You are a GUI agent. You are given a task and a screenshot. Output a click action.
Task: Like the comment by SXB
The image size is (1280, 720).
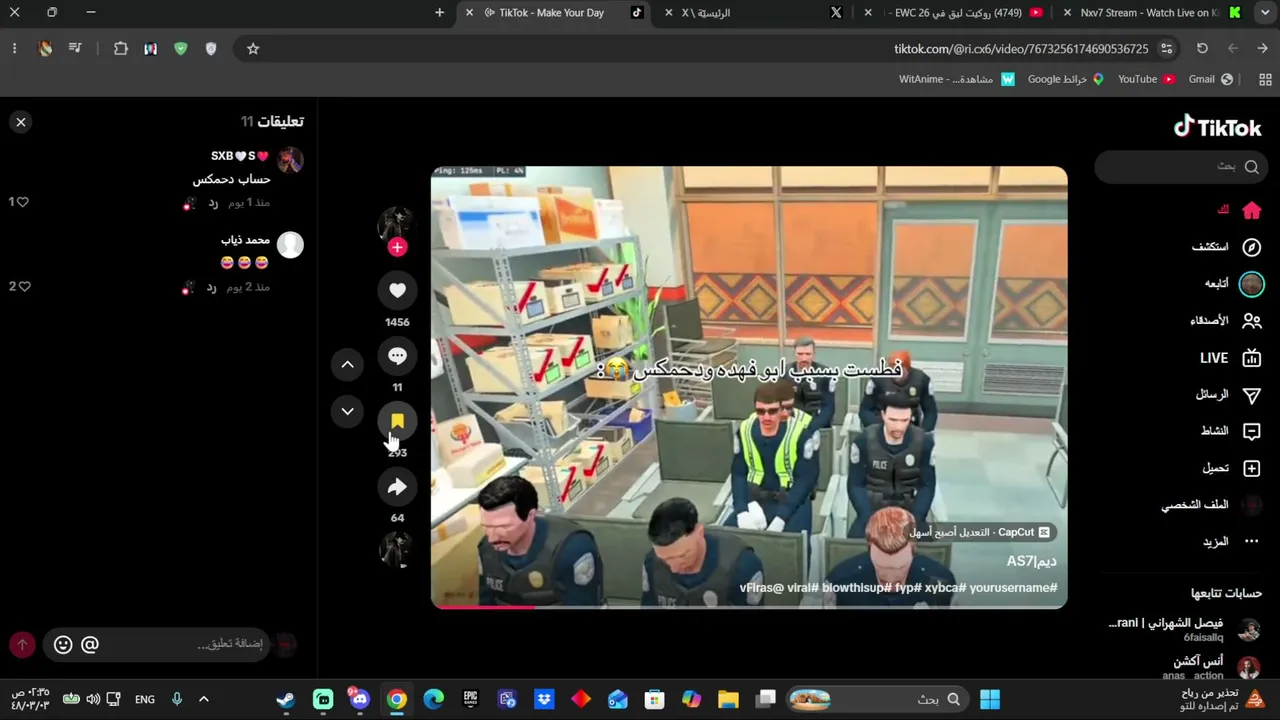click(x=22, y=202)
